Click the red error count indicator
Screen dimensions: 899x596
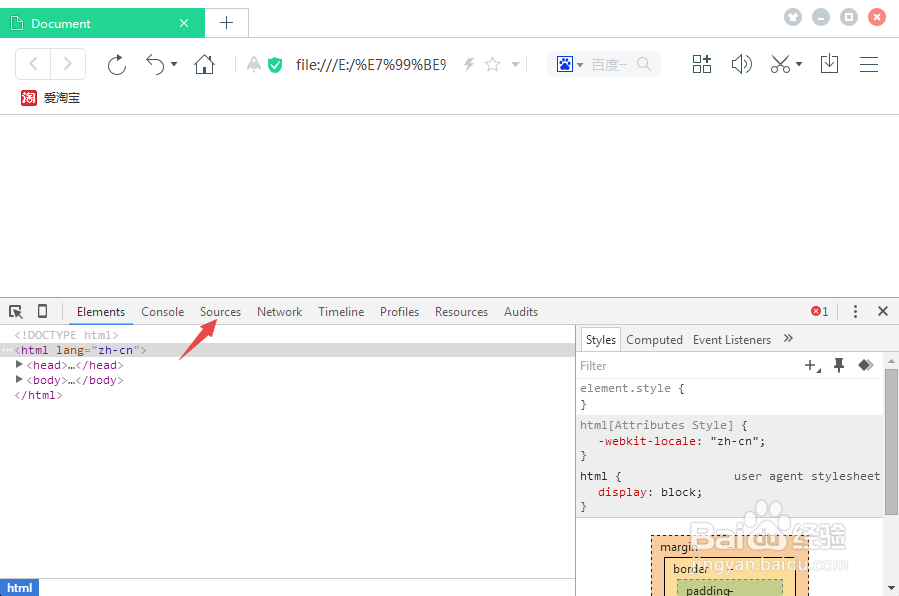click(819, 311)
